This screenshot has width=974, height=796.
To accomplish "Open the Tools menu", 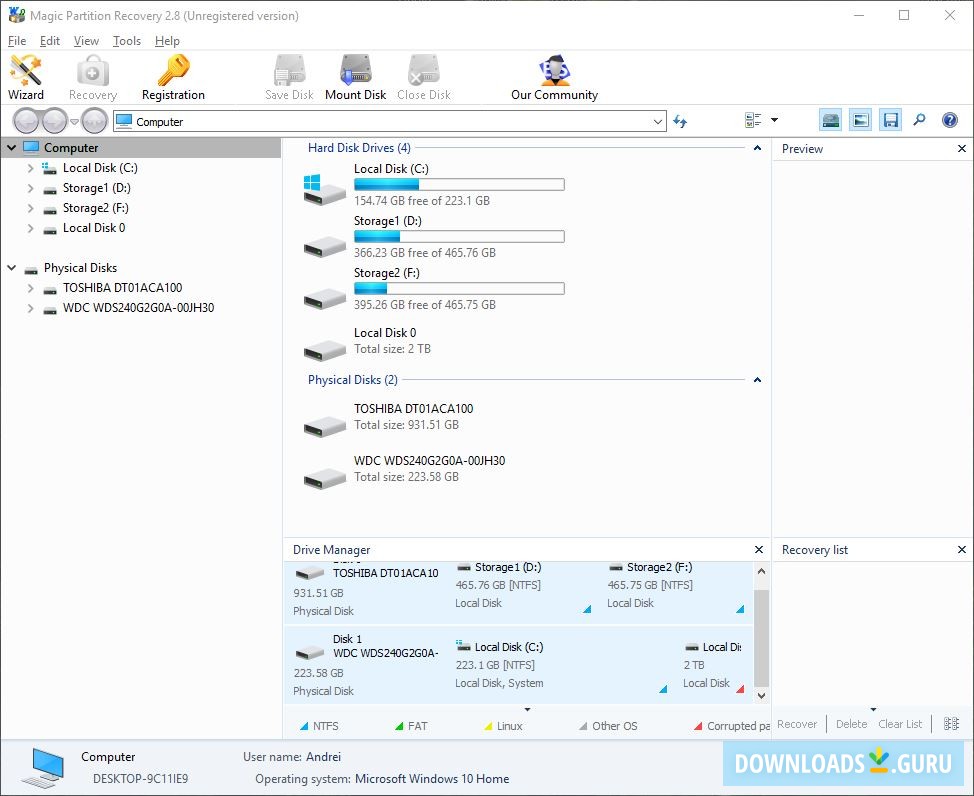I will click(x=126, y=40).
